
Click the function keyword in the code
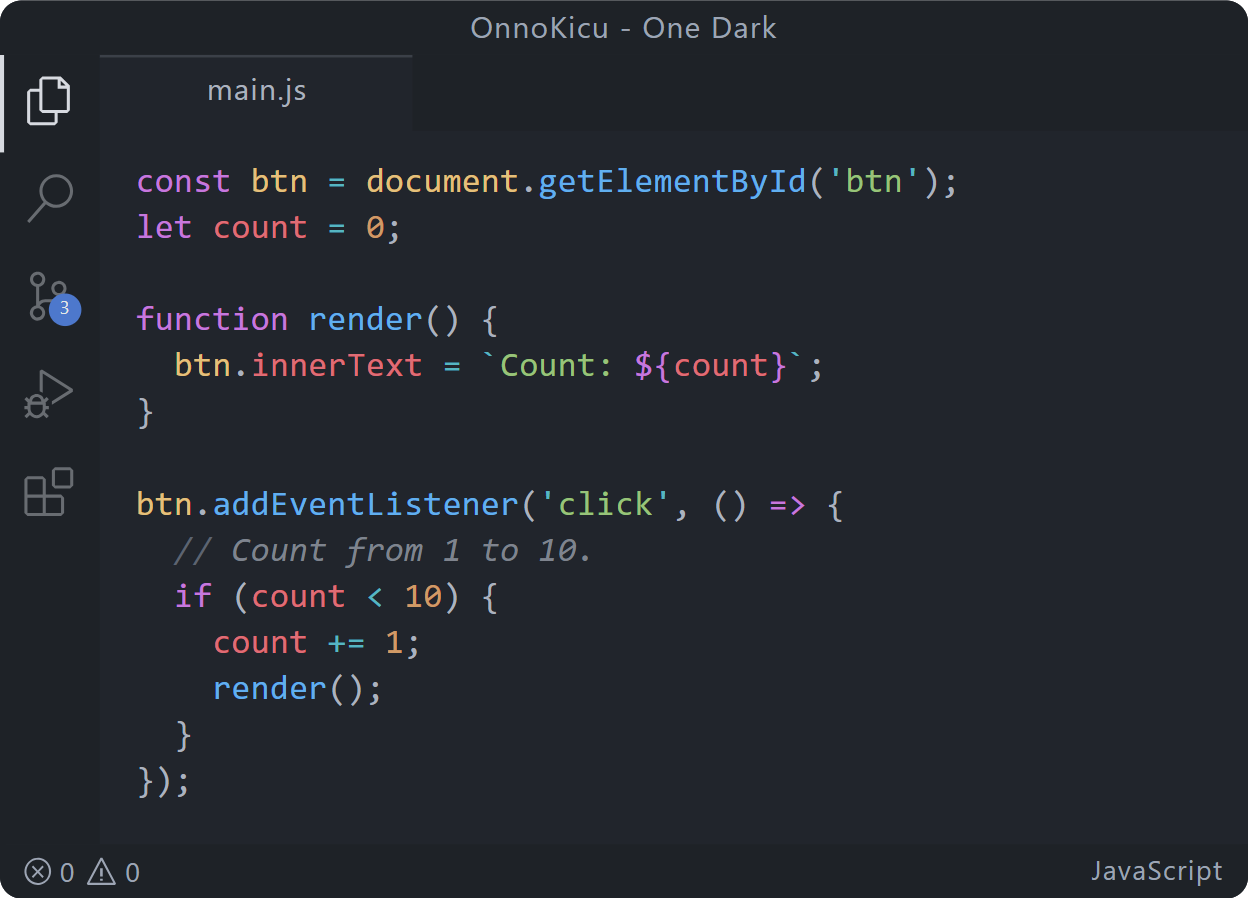click(x=212, y=320)
